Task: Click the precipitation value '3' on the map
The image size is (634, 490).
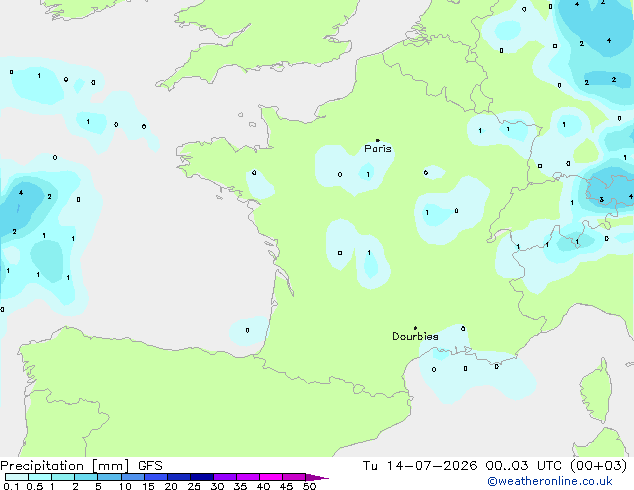Action: [601, 199]
